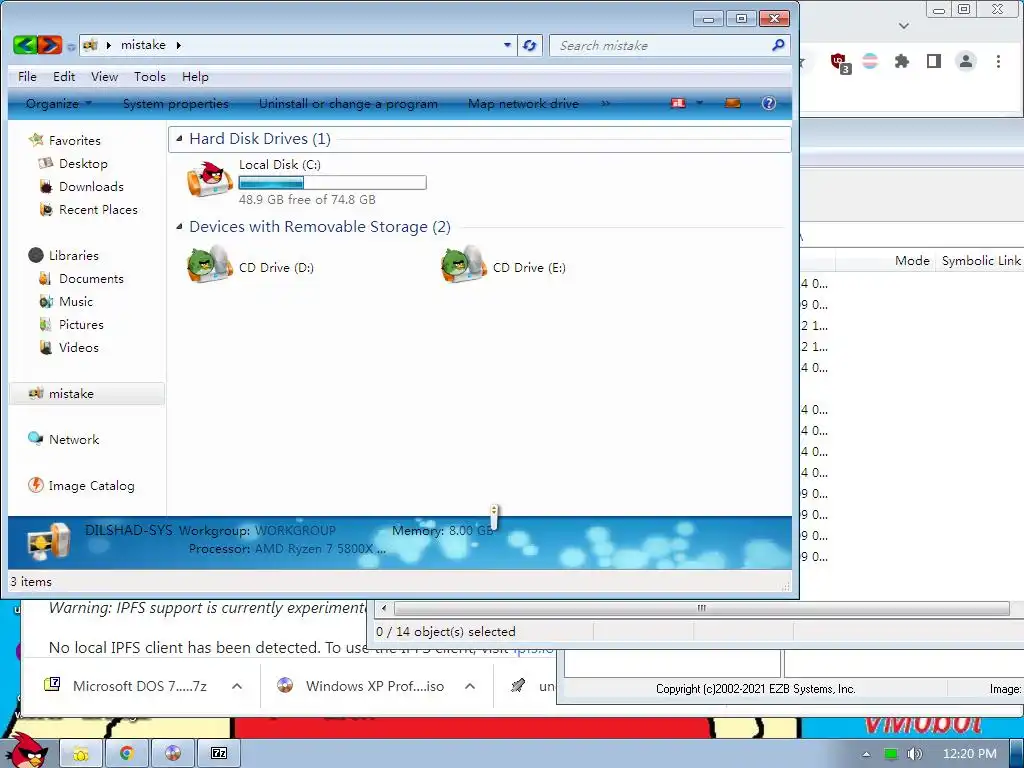Open the Chrome three-dot menu
The image size is (1024, 768).
tap(998, 61)
